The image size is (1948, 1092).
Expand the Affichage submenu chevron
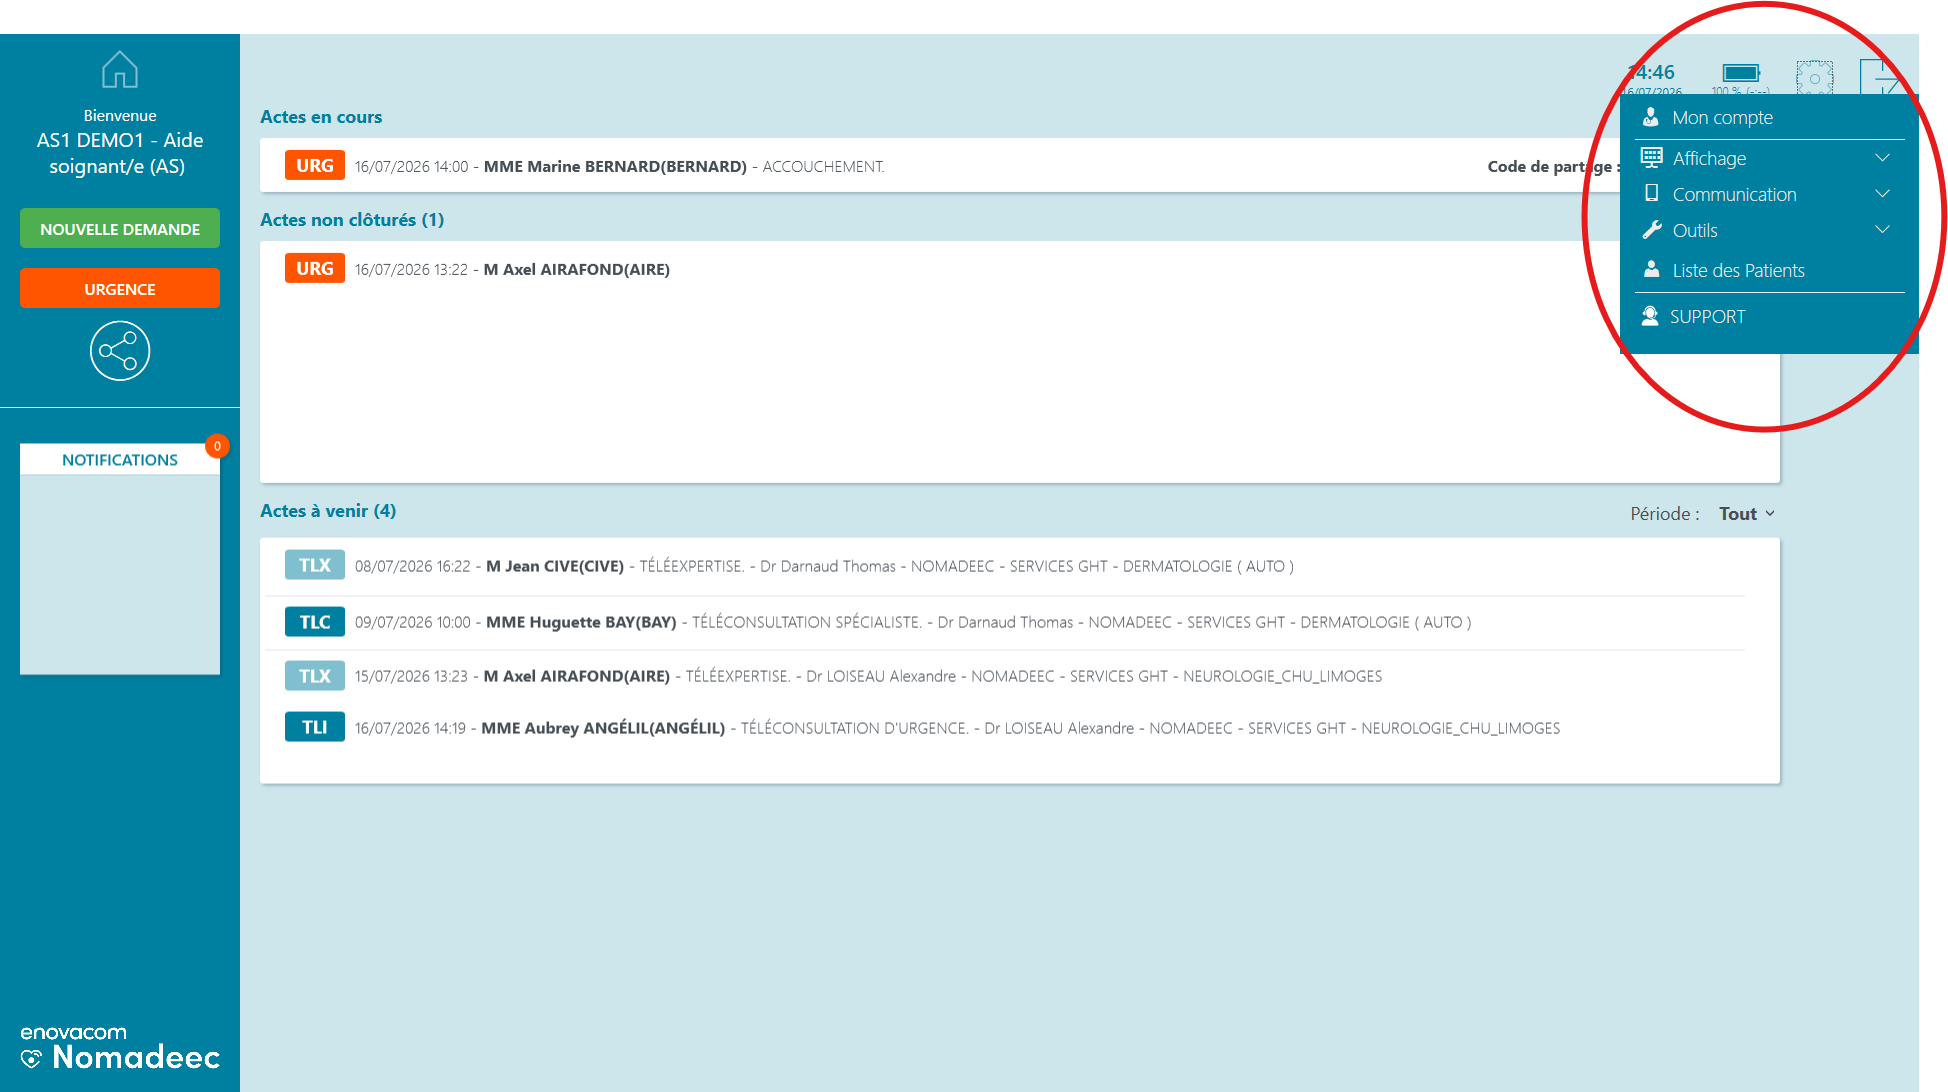click(x=1882, y=158)
